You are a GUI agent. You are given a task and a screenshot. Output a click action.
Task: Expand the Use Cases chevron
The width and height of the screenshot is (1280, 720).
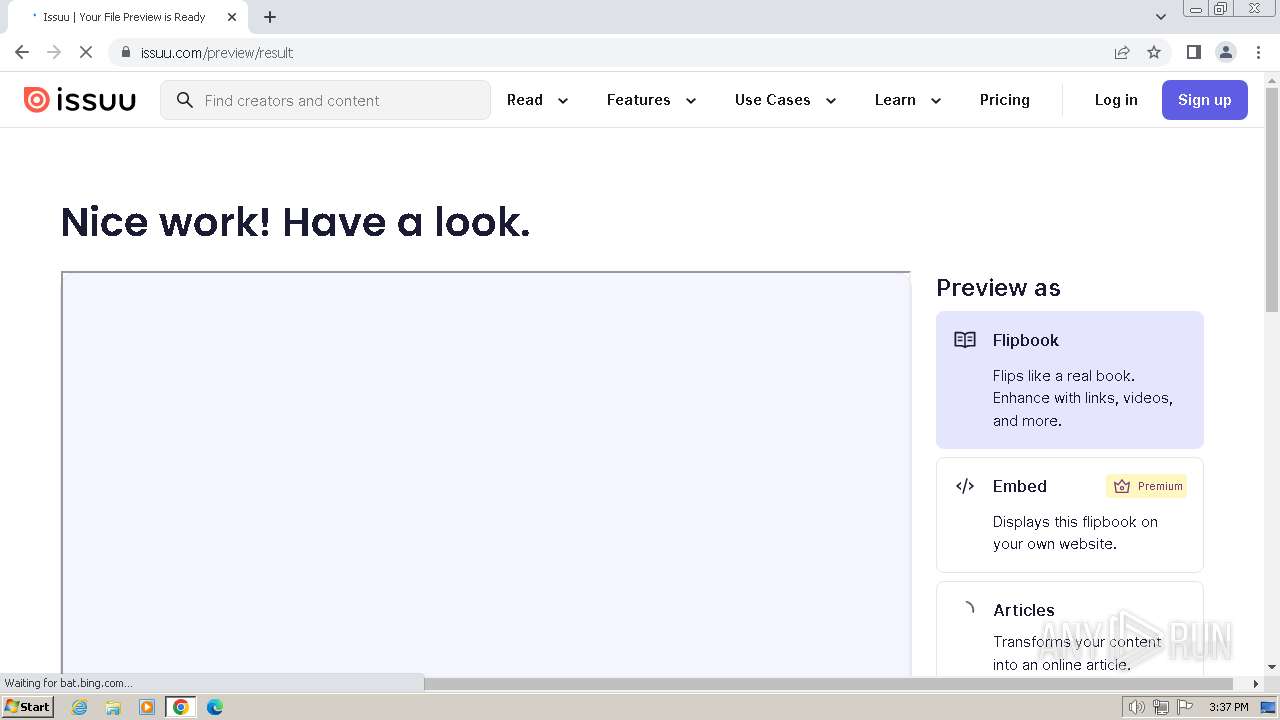(x=831, y=101)
